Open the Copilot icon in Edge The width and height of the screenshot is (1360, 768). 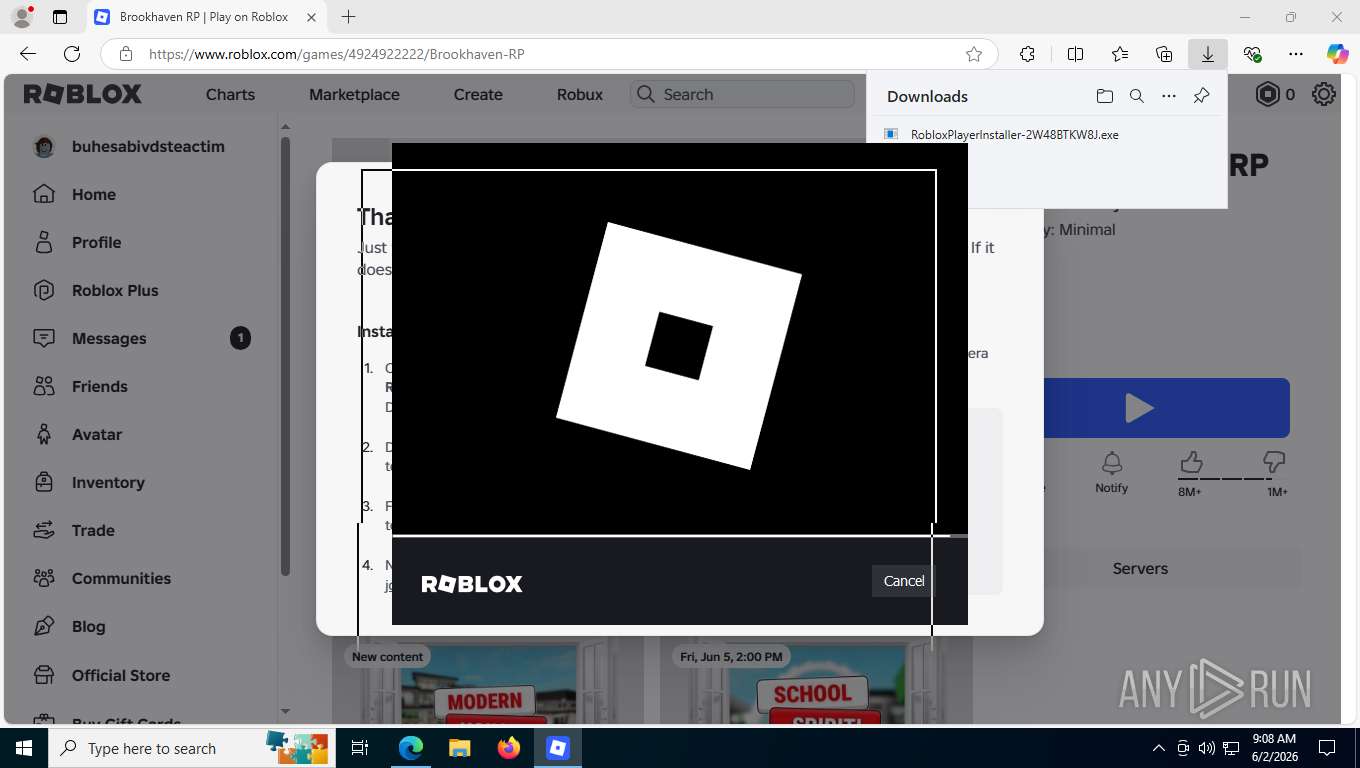pos(1337,54)
